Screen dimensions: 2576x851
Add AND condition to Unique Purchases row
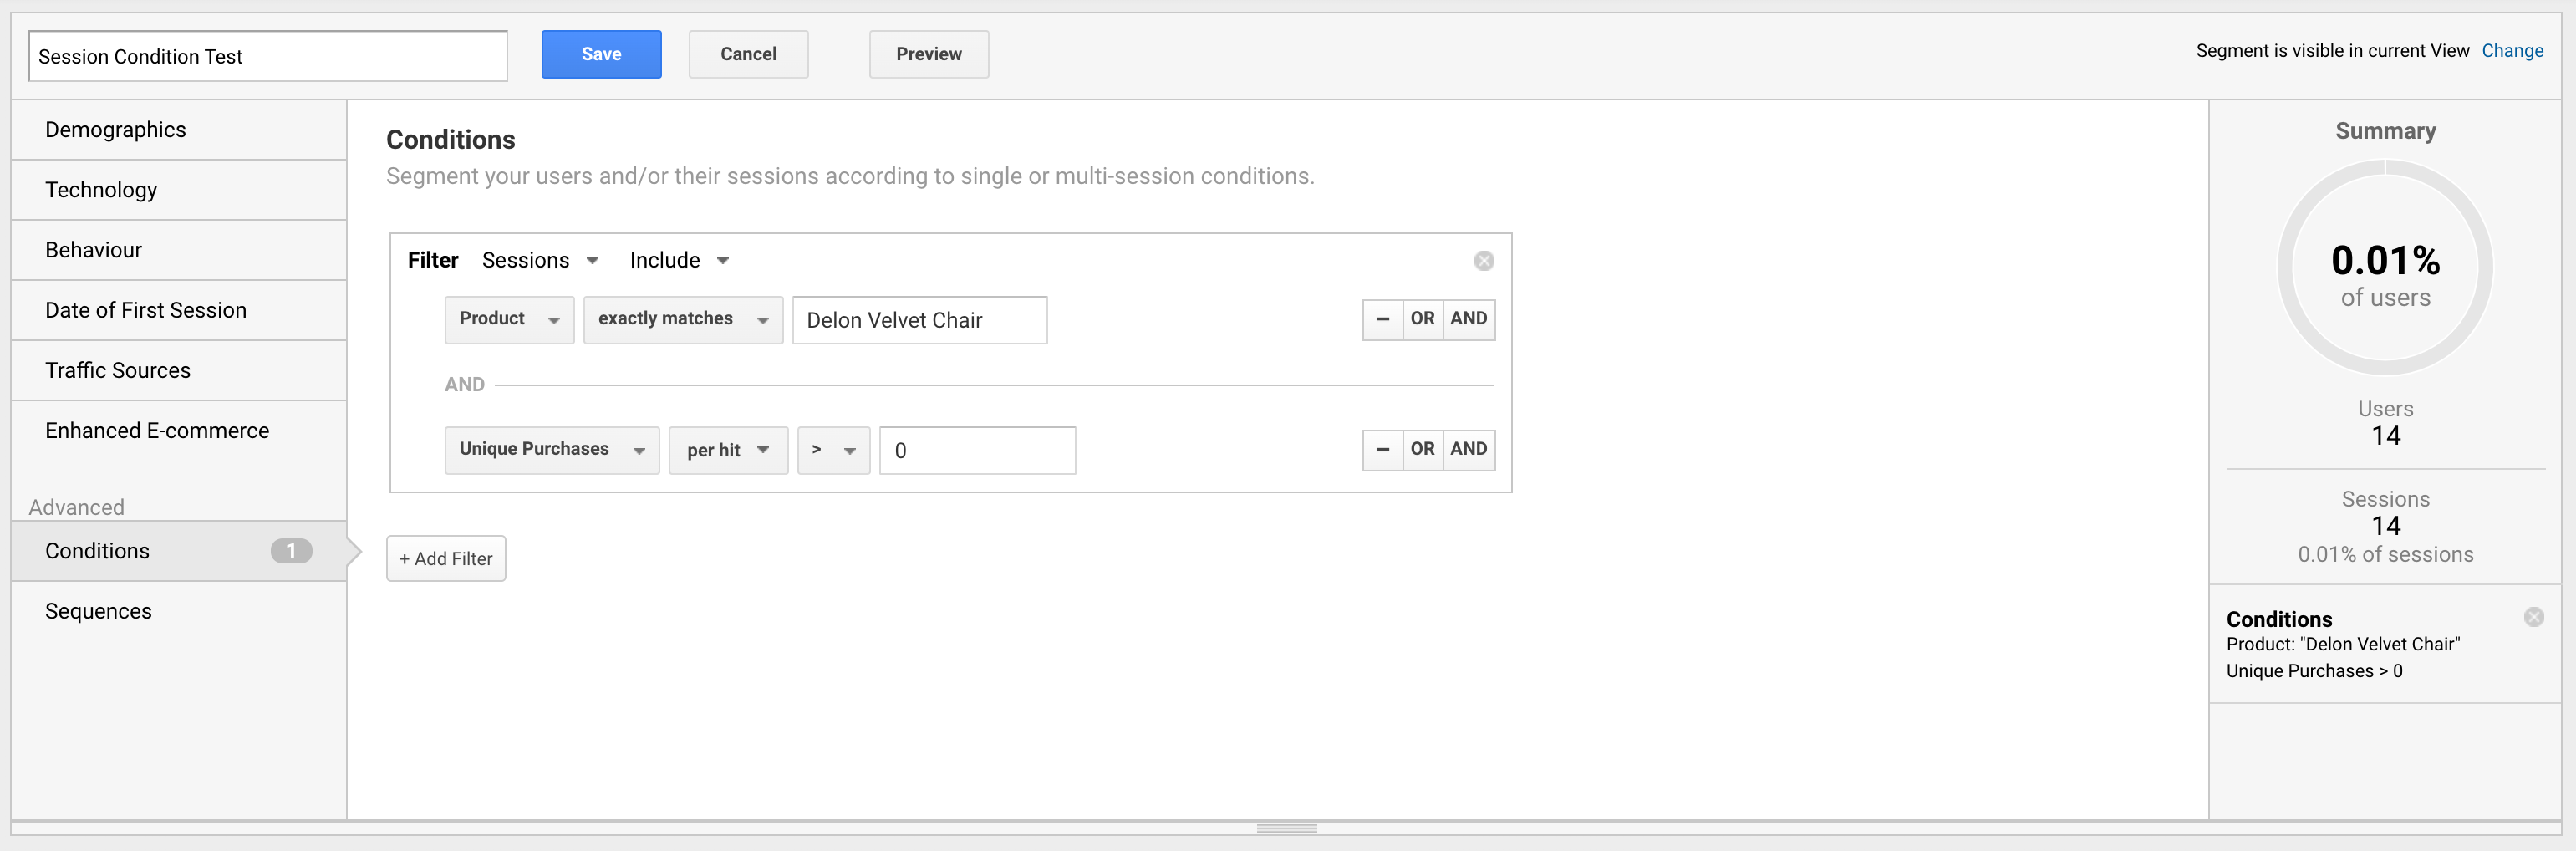pyautogui.click(x=1468, y=450)
